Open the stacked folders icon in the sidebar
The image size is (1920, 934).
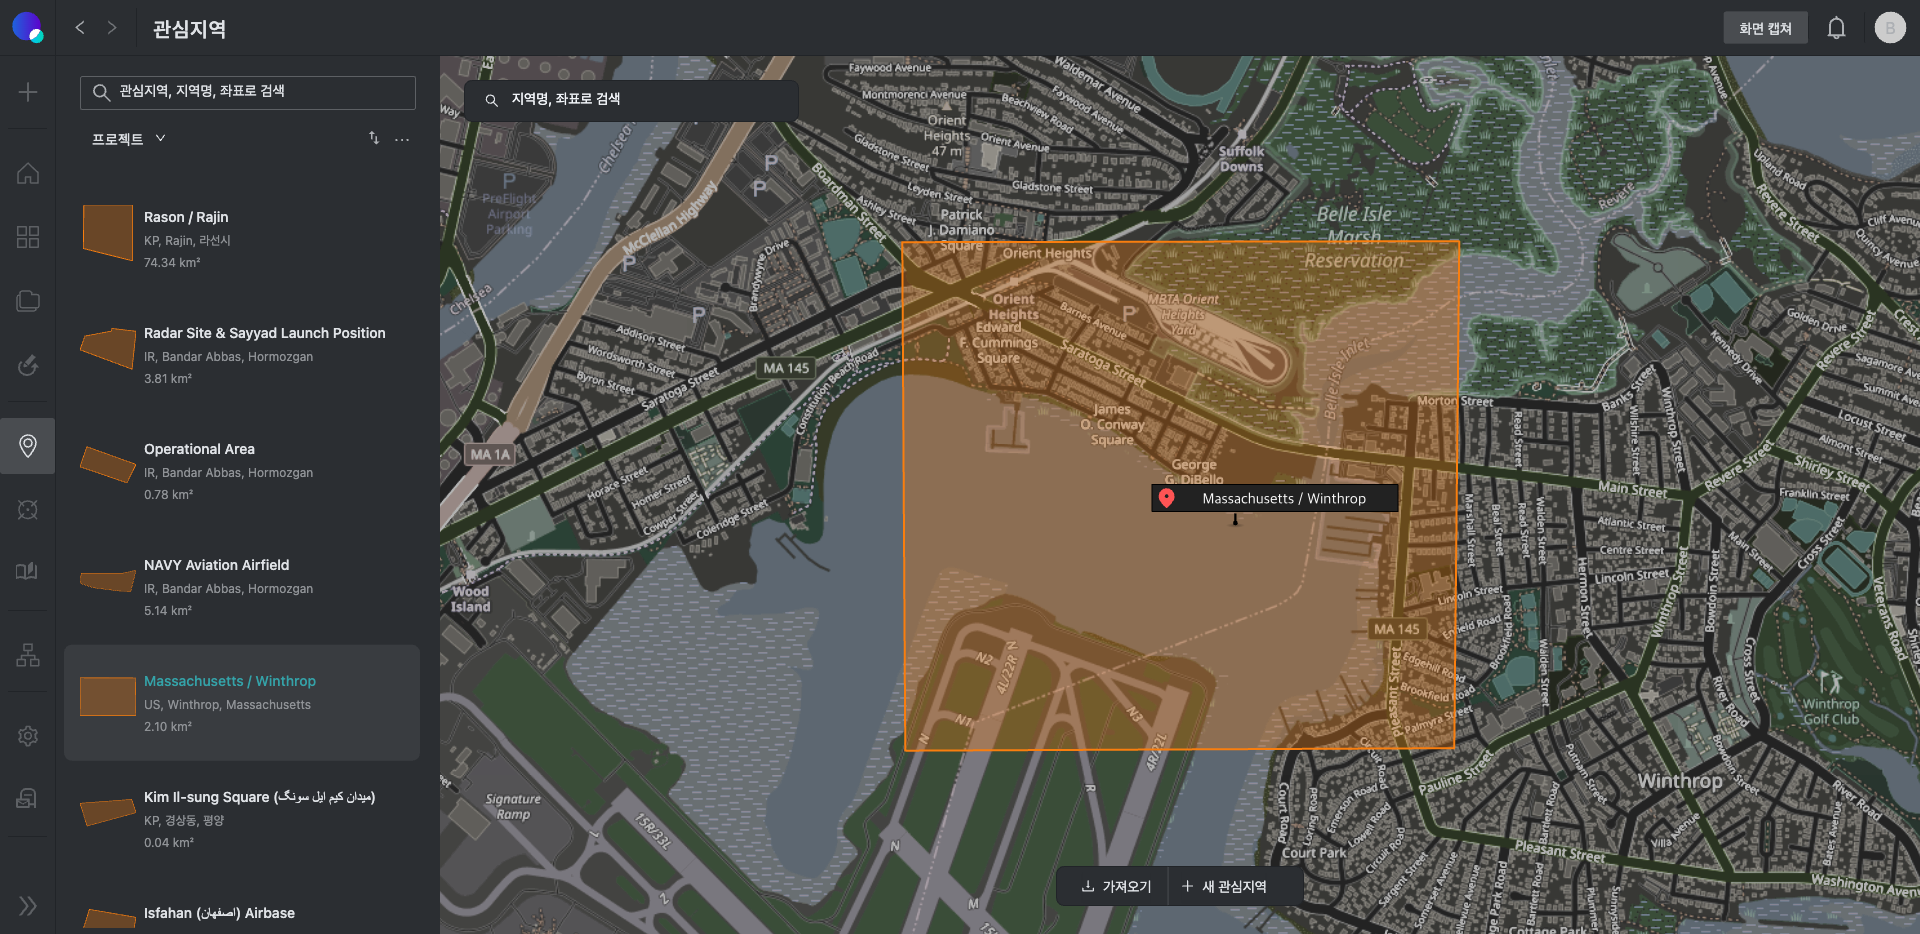point(28,301)
